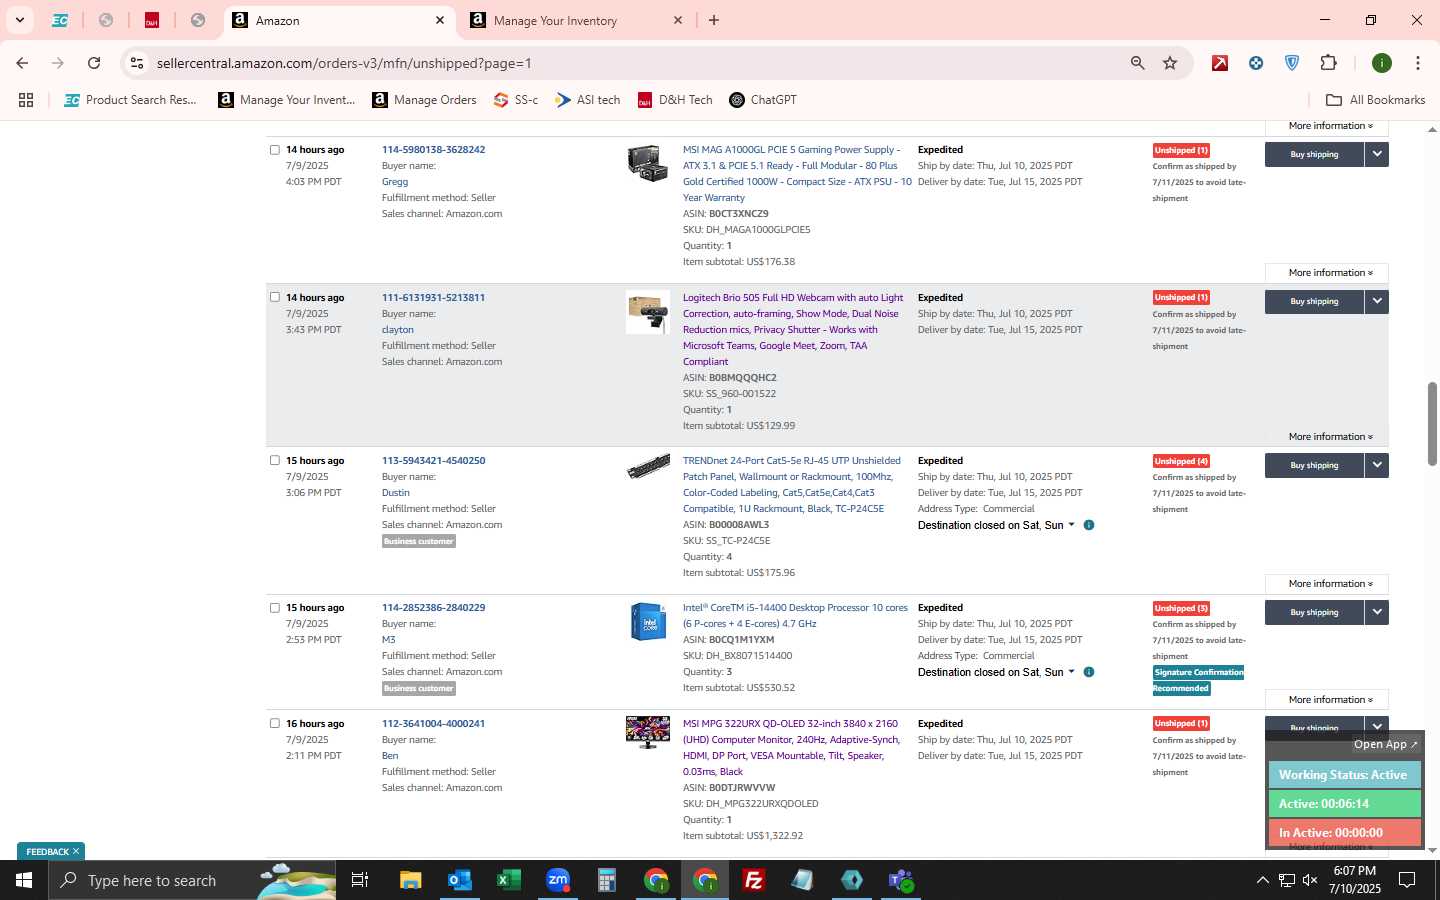
Task: Open Manage Orders bookmark
Action: [x=424, y=100]
